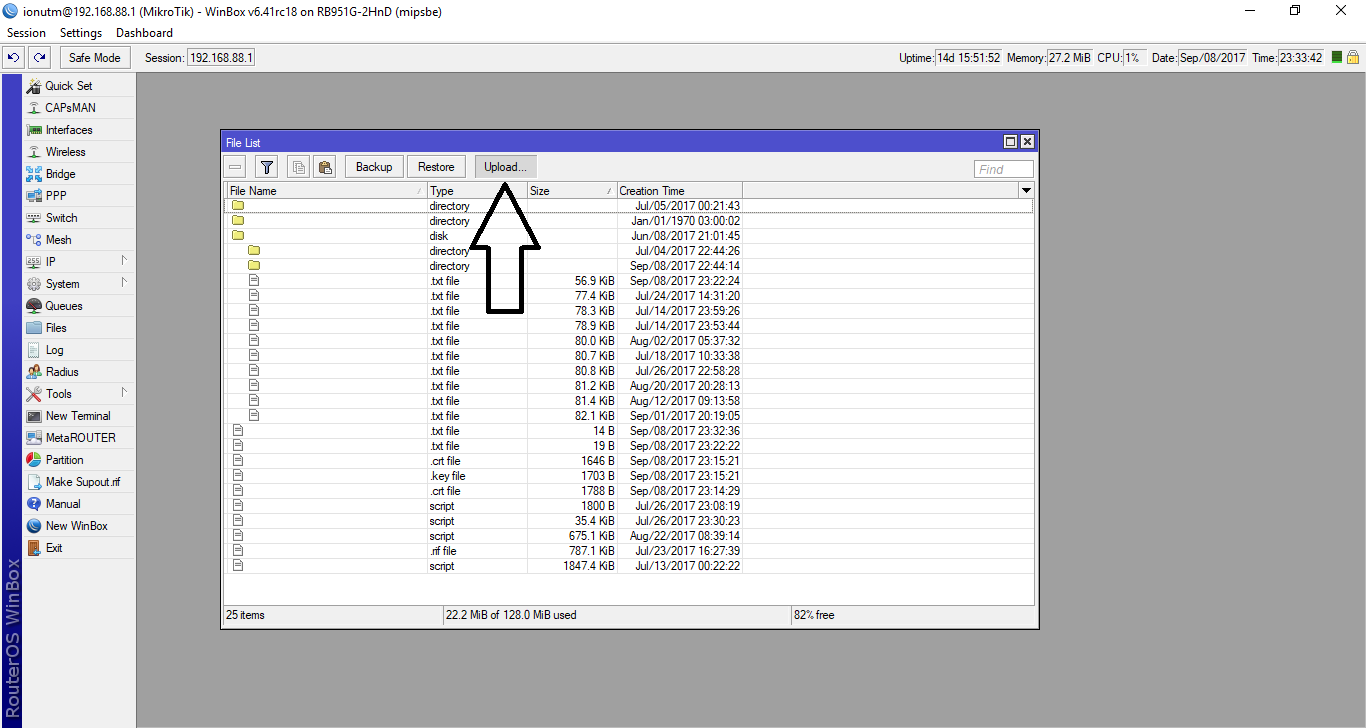The width and height of the screenshot is (1366, 728).
Task: Click the paste icon in File List toolbar
Action: point(325,167)
